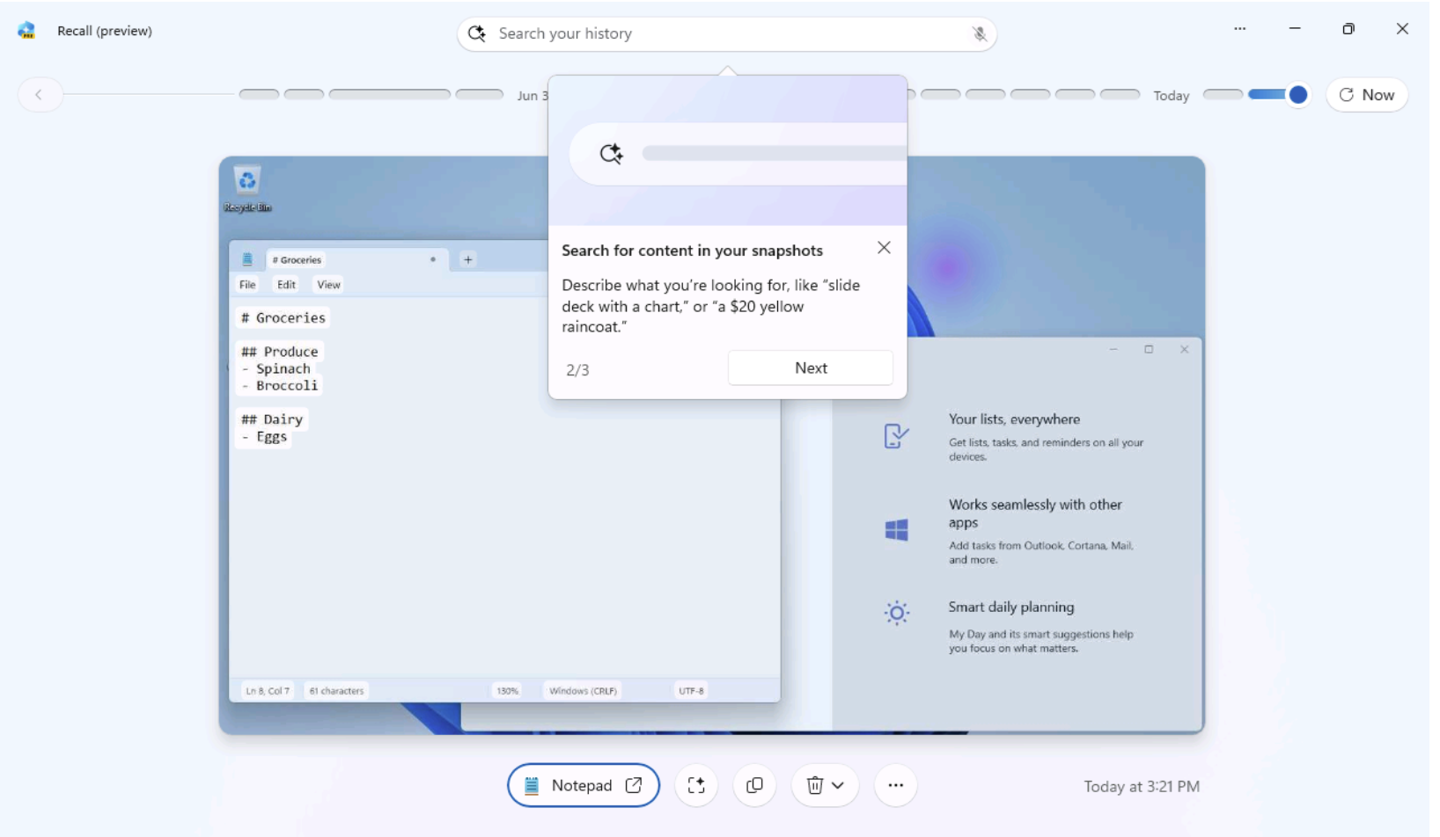Click the blue timeline slider handle
The height and width of the screenshot is (837, 1440).
1297,95
